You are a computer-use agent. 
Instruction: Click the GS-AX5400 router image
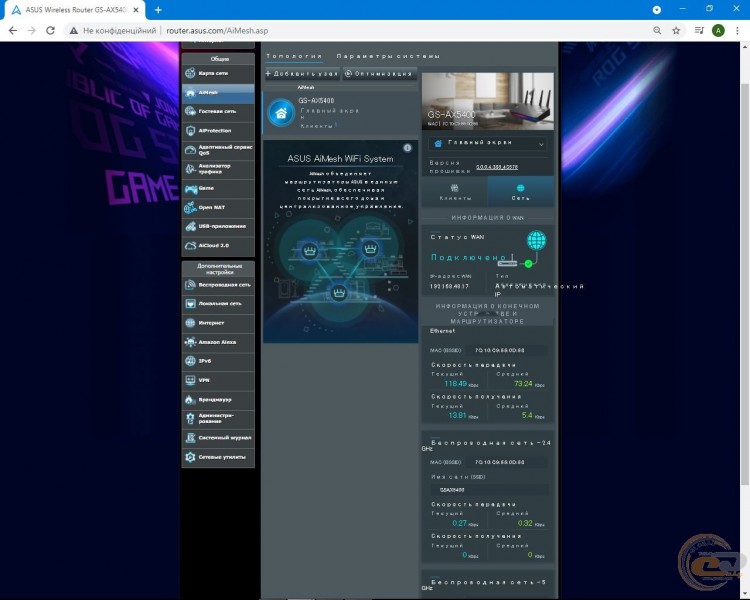tap(487, 101)
